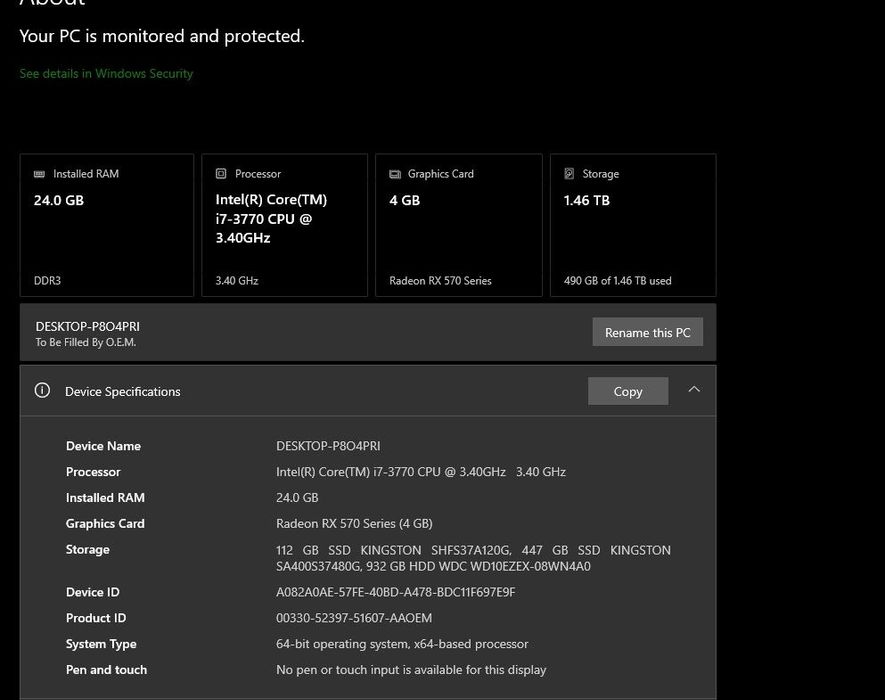Select the i7-3770 processor name in card
The height and width of the screenshot is (700, 885).
(271, 218)
